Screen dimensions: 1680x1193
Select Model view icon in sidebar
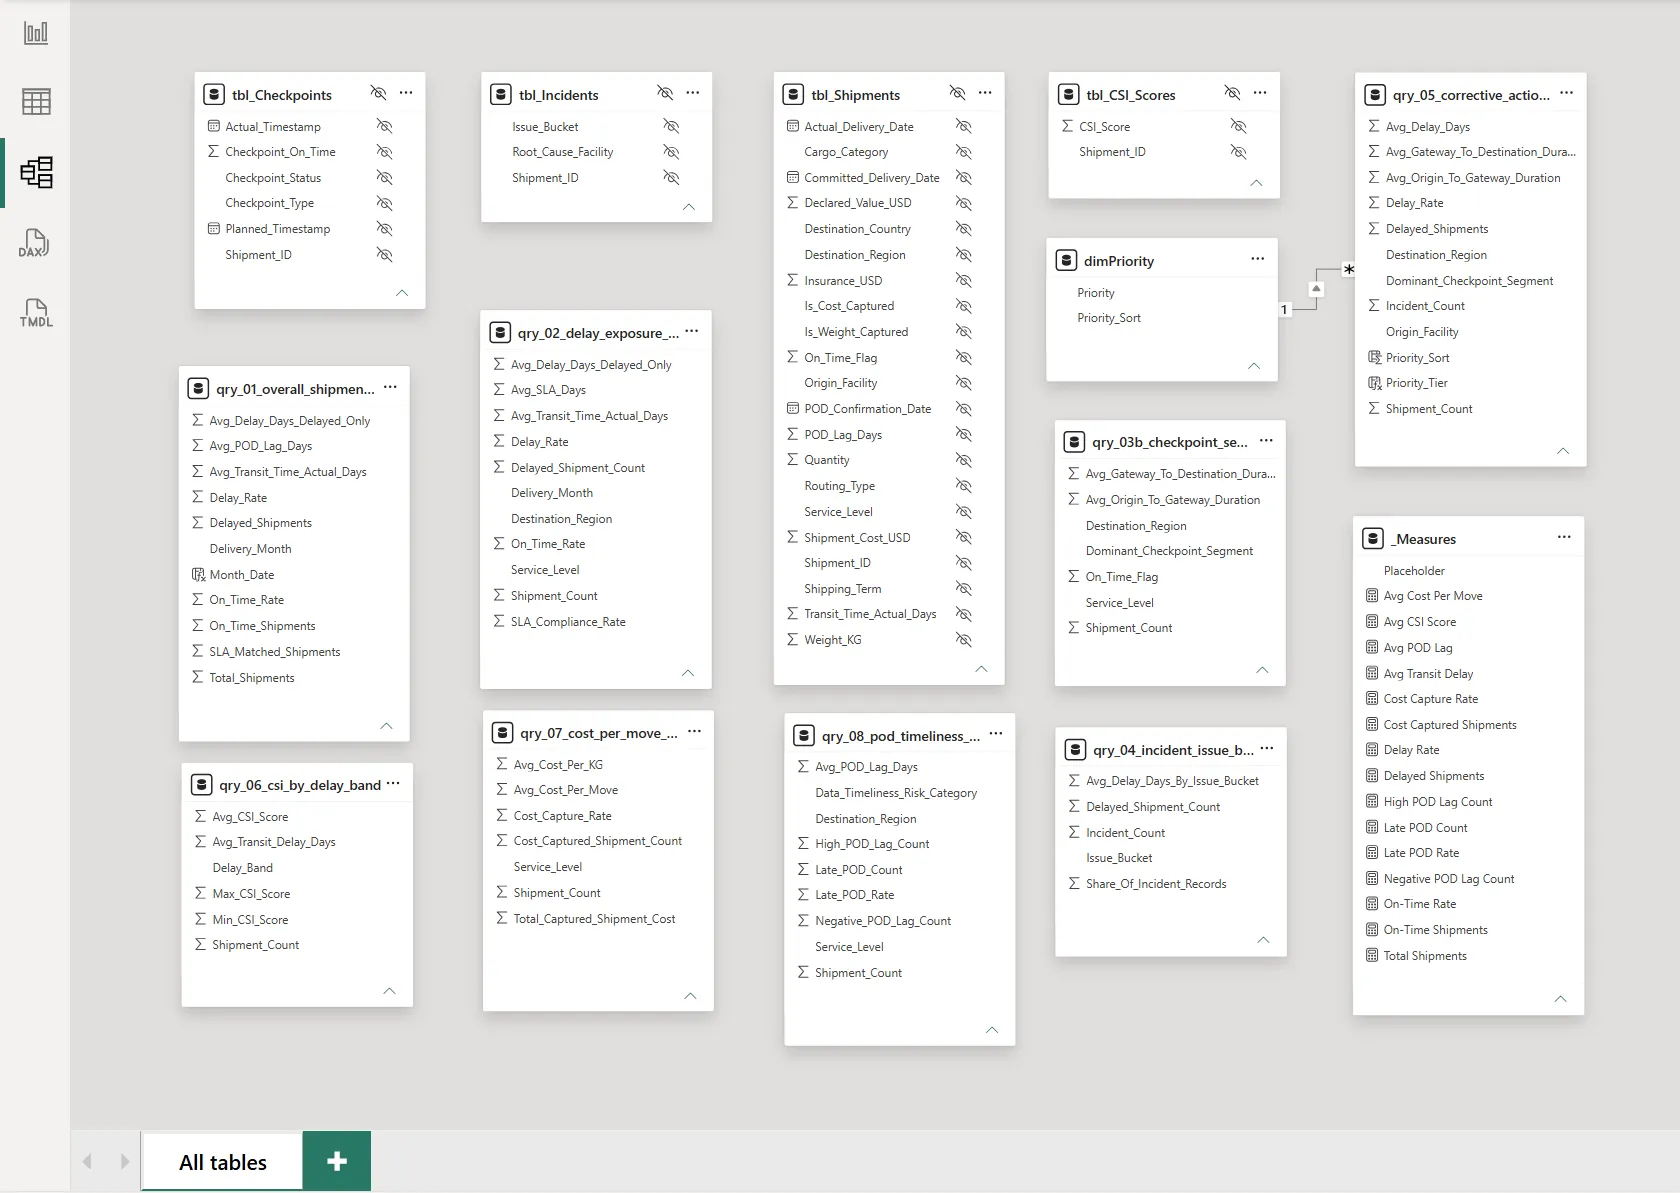36,172
